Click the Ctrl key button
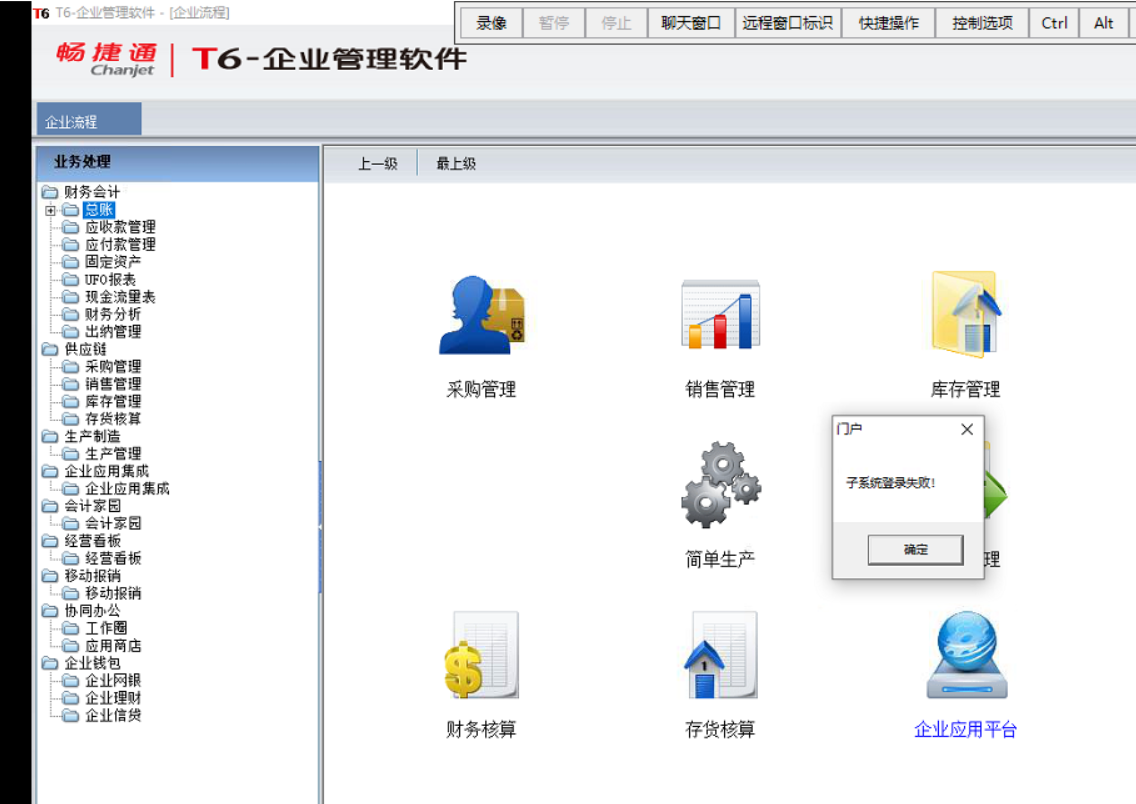Viewport: 1136px width, 804px height. click(x=1054, y=23)
